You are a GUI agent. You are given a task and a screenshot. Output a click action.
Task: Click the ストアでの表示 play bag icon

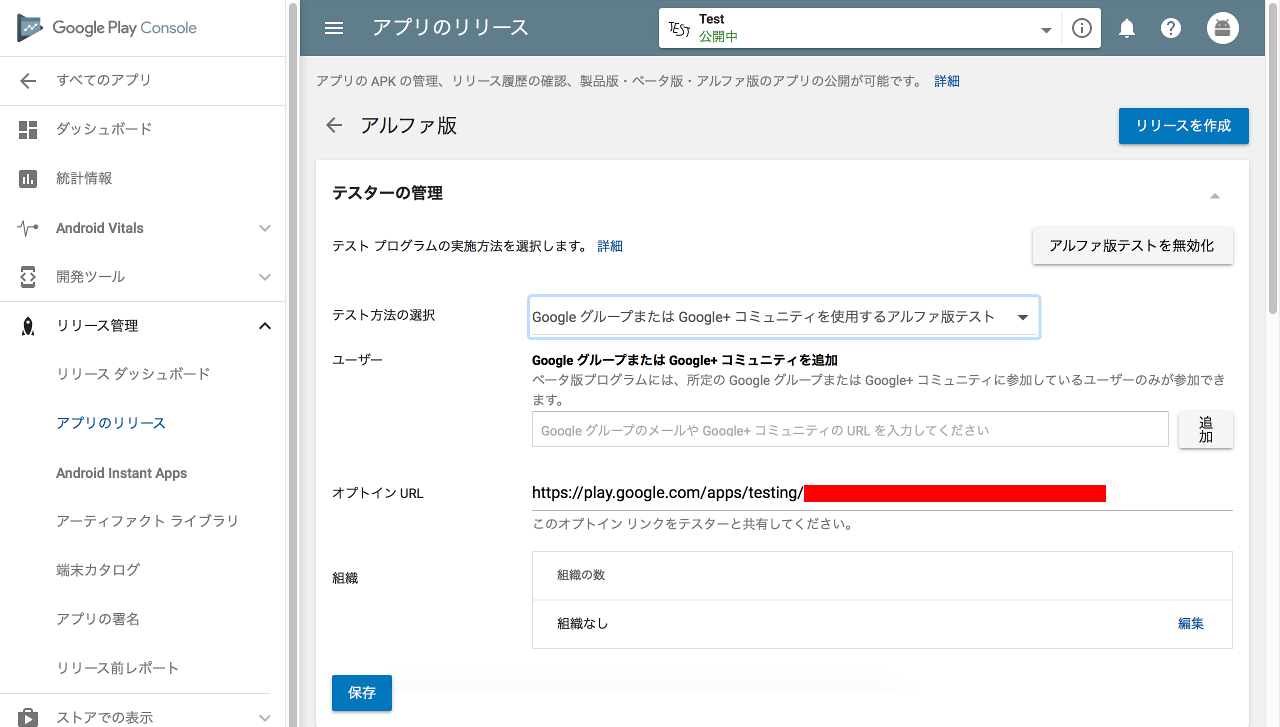pos(28,717)
